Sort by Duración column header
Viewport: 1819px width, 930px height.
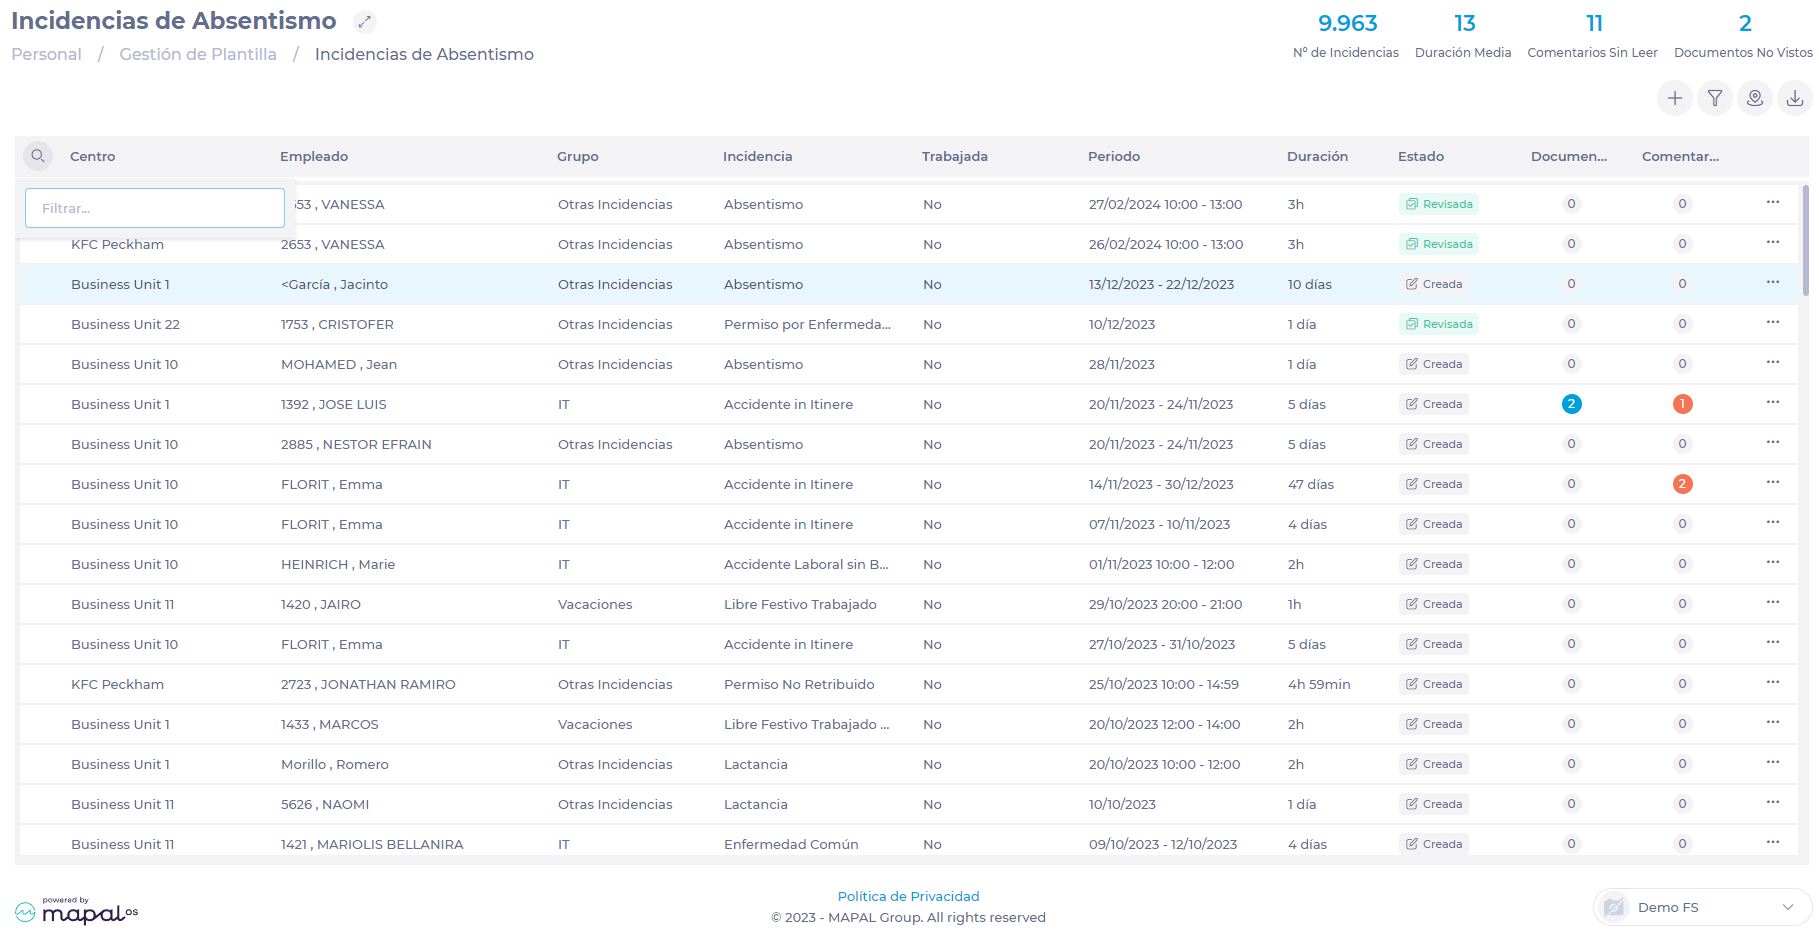1317,156
